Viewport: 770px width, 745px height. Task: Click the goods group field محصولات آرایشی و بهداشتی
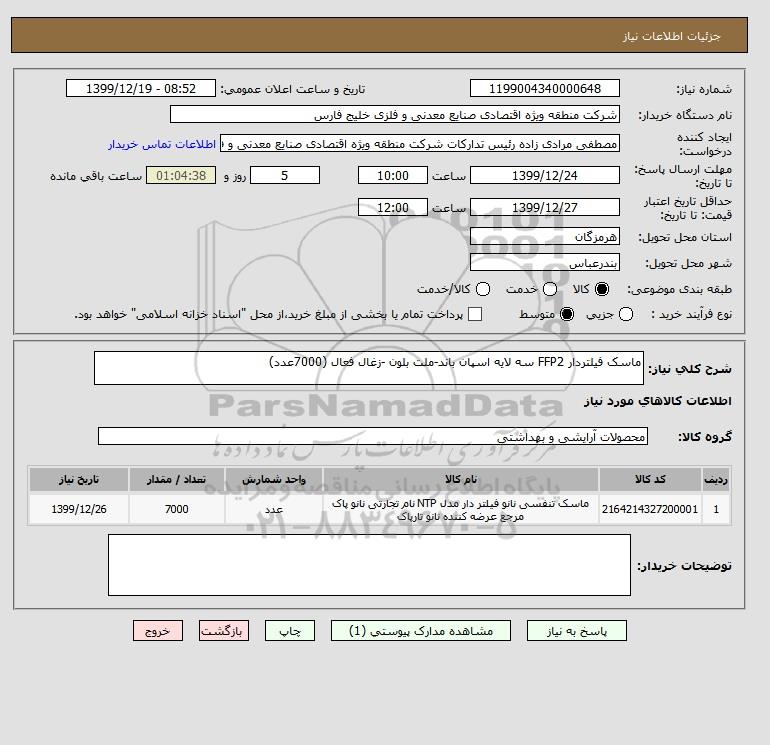[373, 436]
